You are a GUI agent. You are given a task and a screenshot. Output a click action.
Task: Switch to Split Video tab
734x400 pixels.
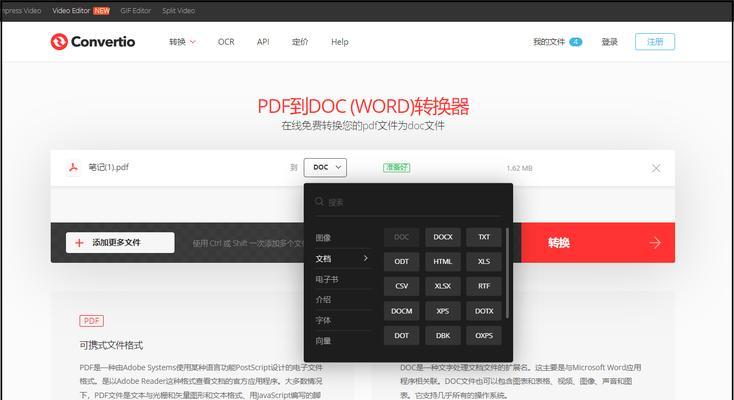coord(178,10)
